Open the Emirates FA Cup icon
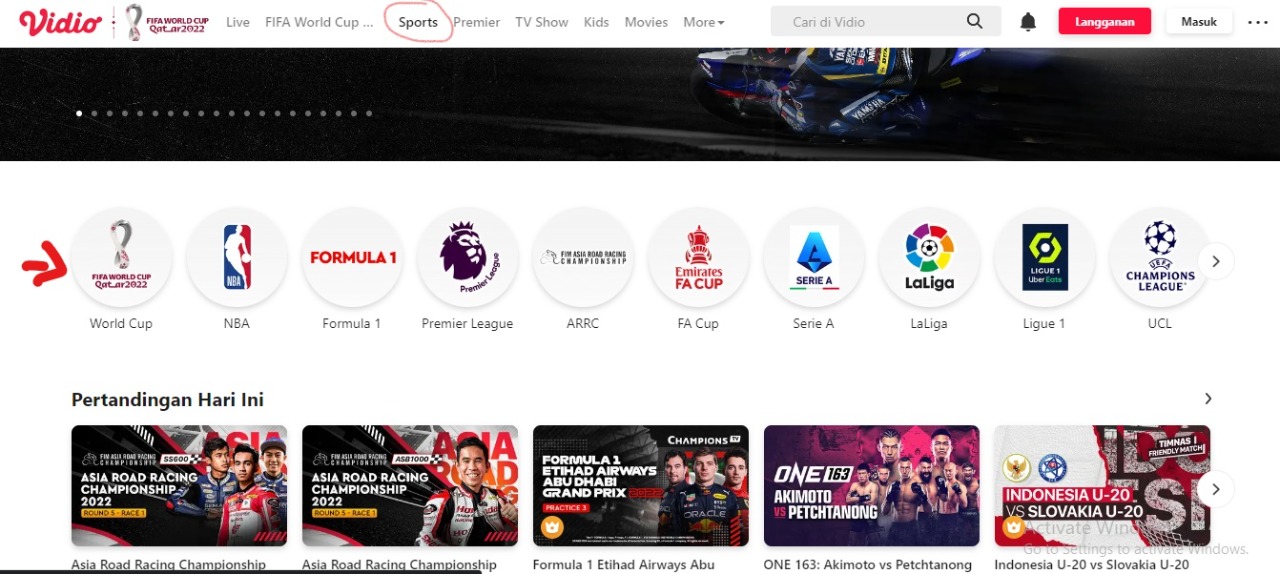This screenshot has height=574, width=1280. pos(698,257)
